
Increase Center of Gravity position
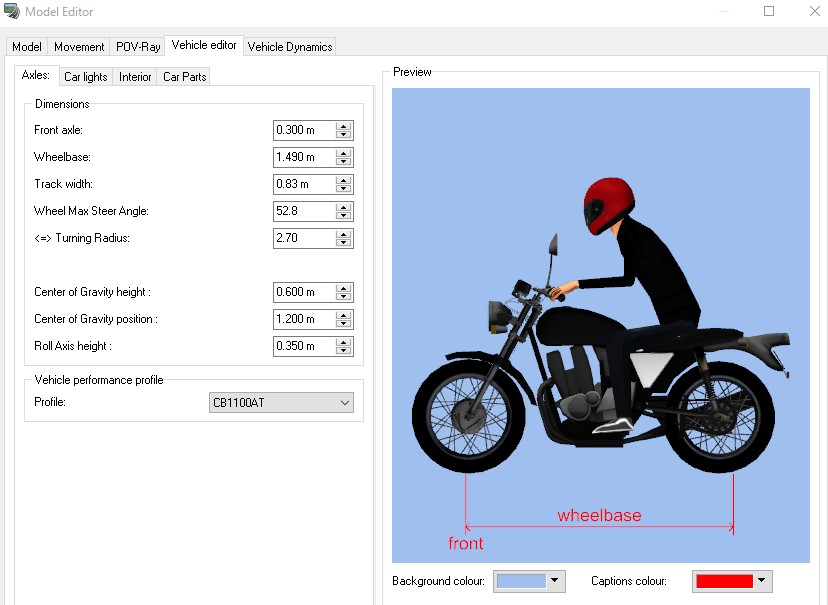[344, 315]
